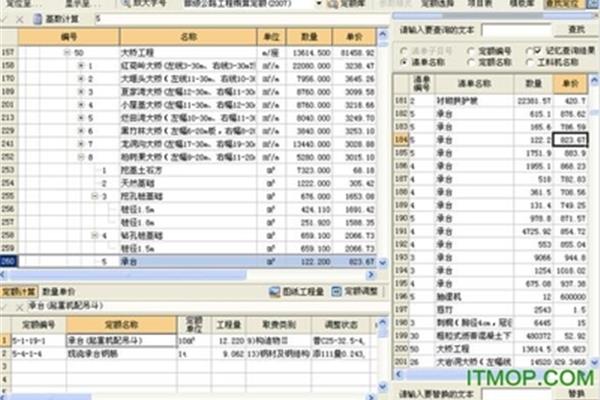Switch to the 项目表 tab

480,4
